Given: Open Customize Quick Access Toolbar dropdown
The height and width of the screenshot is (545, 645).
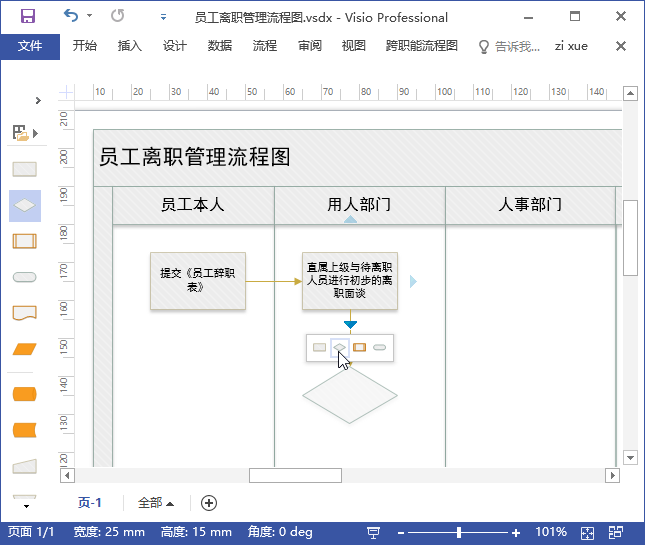Looking at the screenshot, I should (163, 17).
